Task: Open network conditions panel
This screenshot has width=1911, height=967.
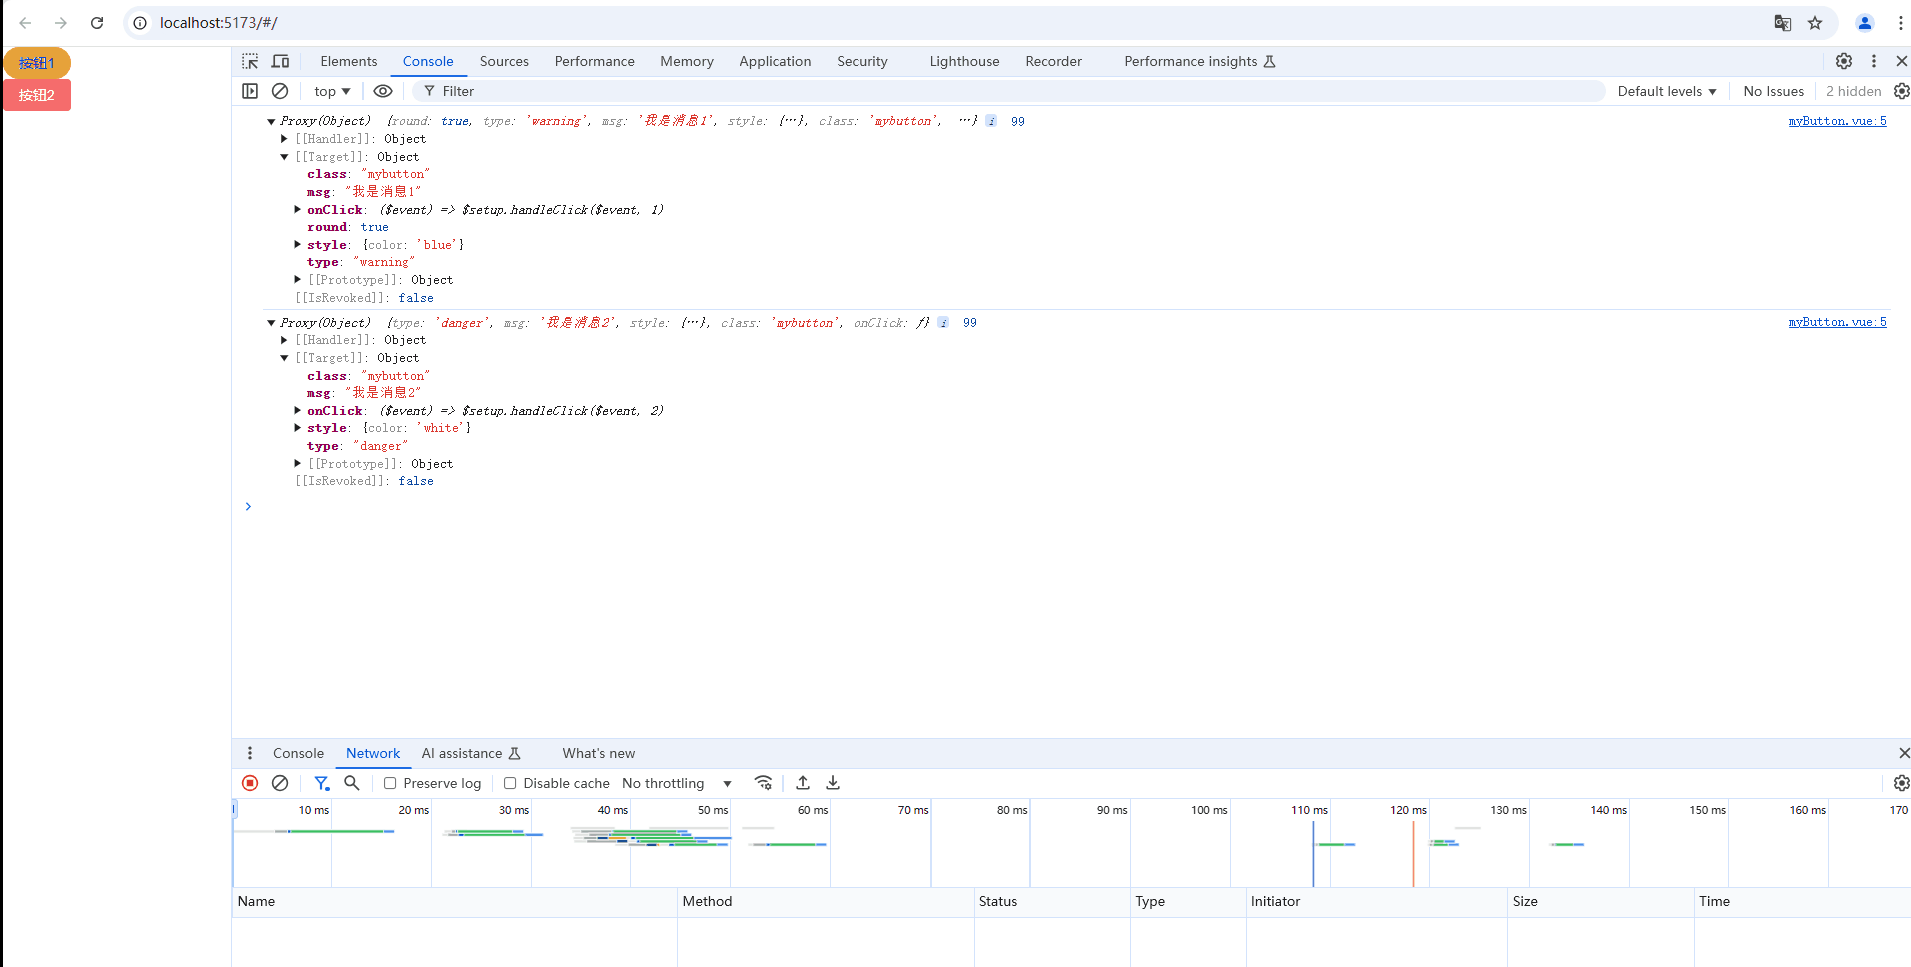Action: click(x=763, y=783)
